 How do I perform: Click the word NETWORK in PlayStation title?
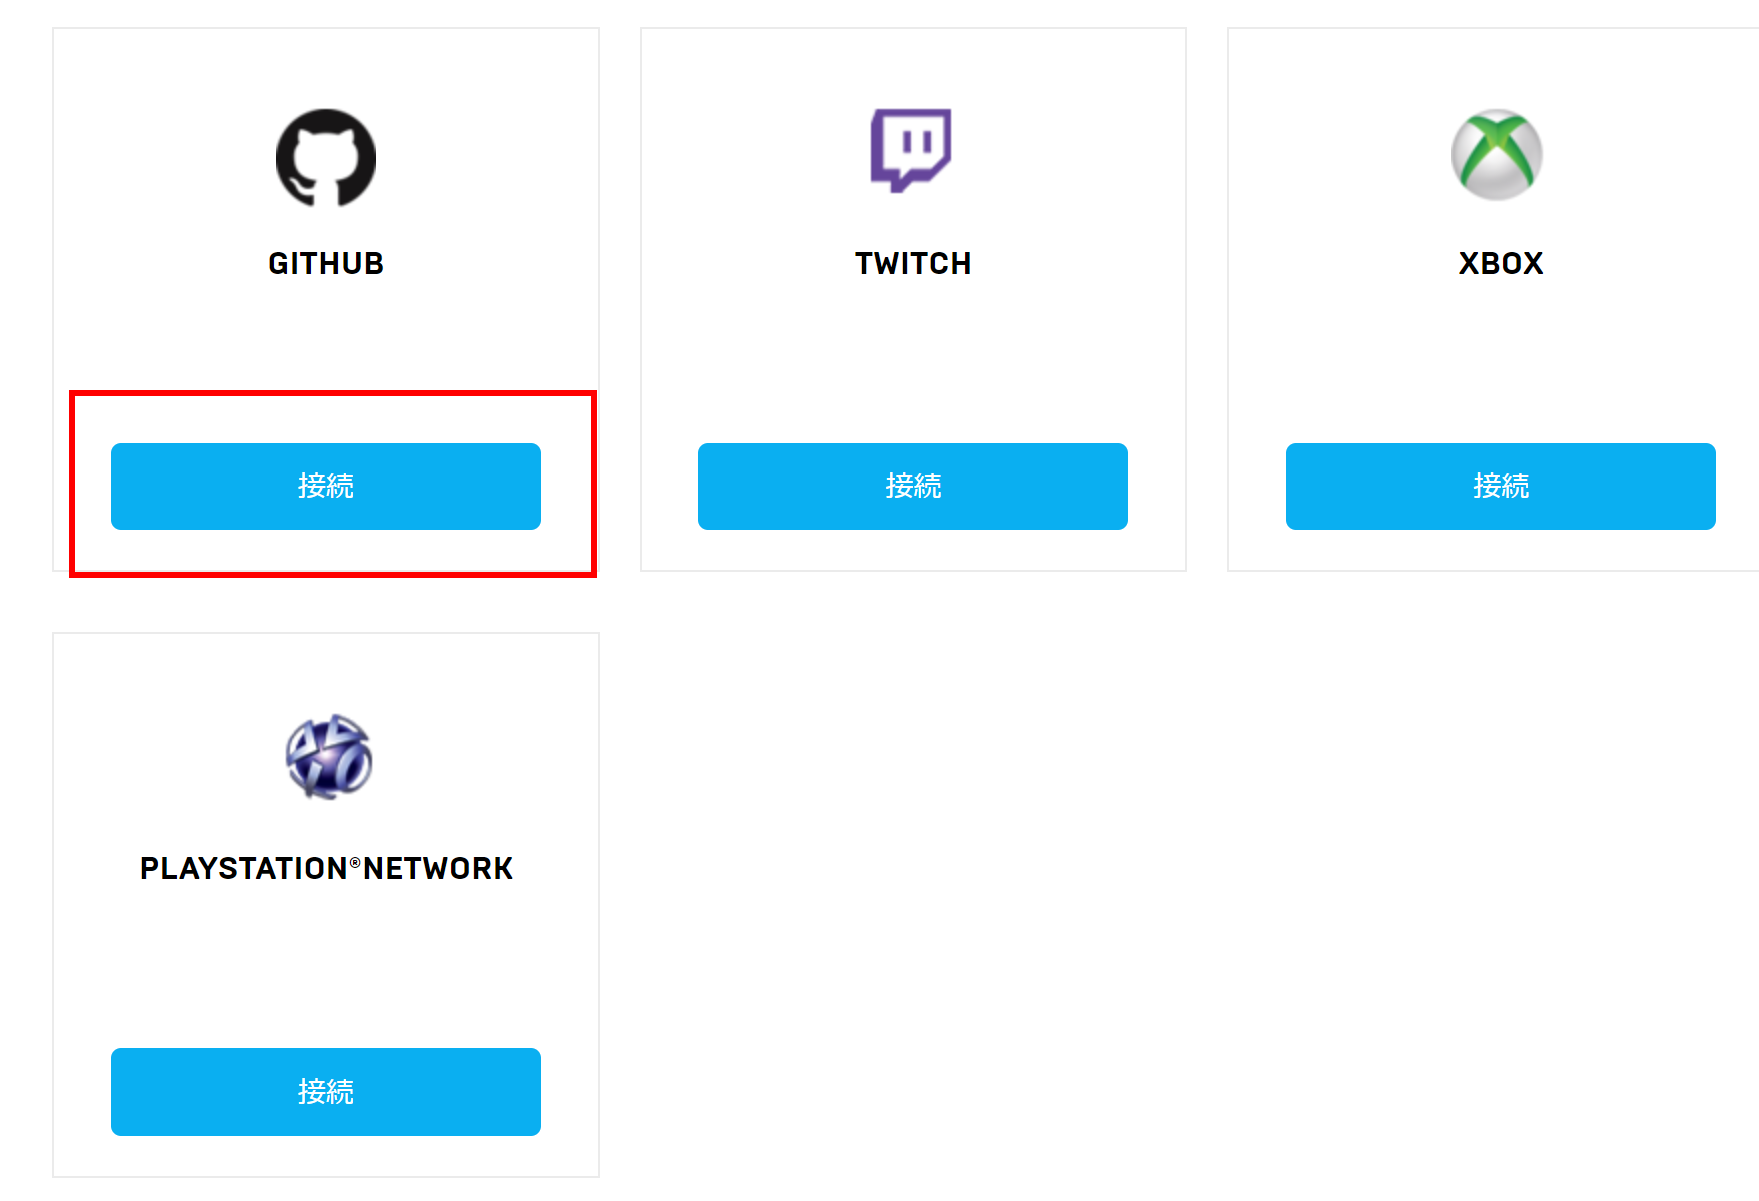pyautogui.click(x=438, y=868)
